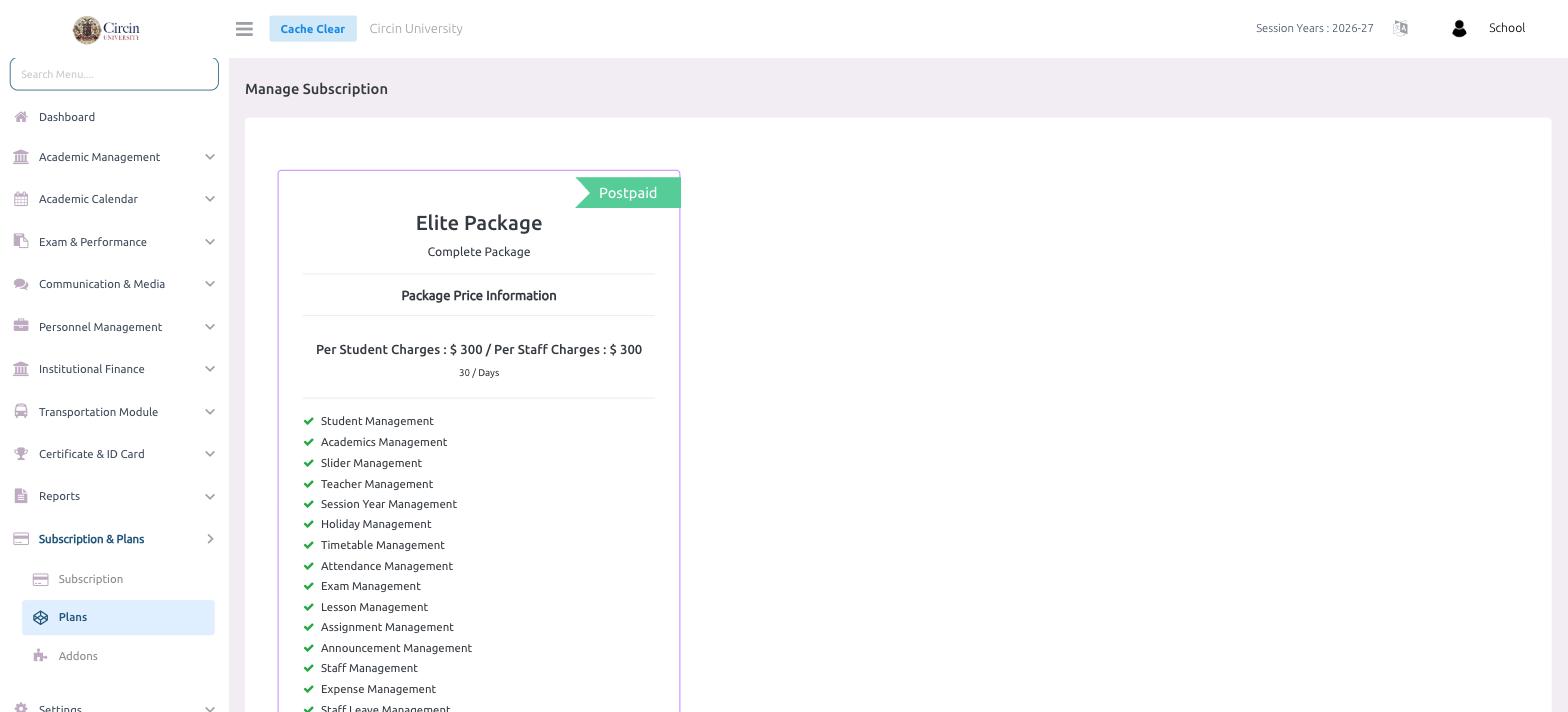
Task: Click the Dashboard home icon
Action: (21, 117)
